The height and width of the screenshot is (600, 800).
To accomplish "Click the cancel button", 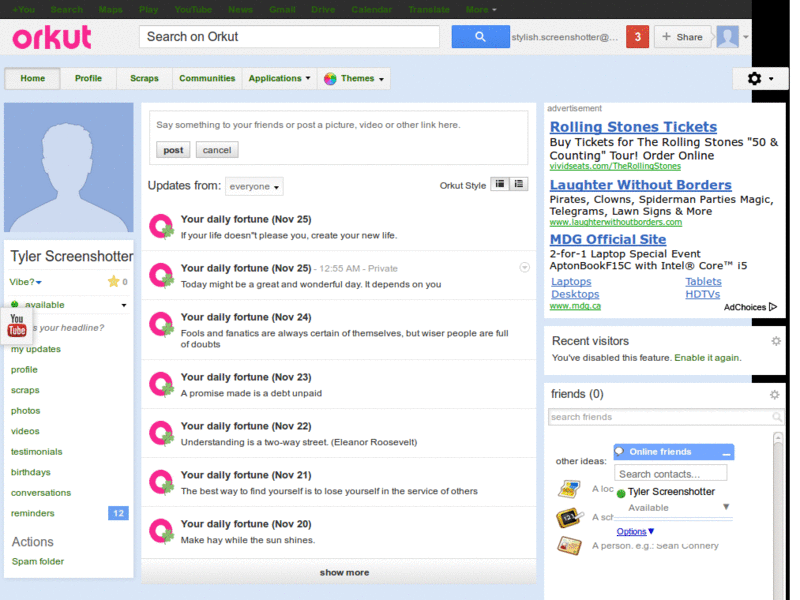I will [217, 150].
